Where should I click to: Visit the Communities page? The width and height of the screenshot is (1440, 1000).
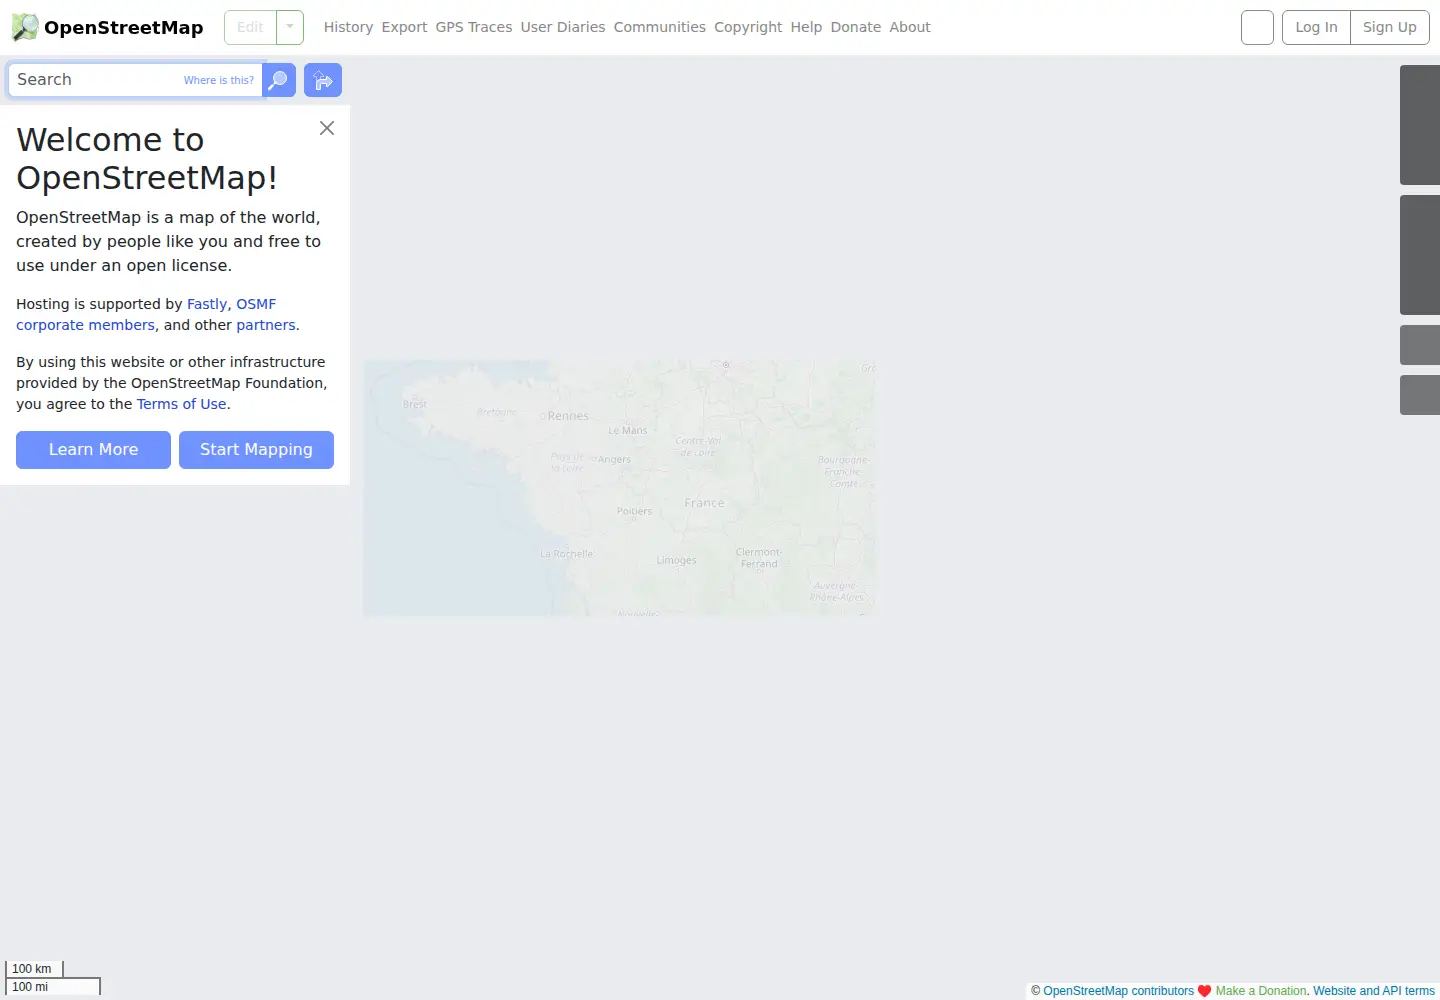click(660, 27)
